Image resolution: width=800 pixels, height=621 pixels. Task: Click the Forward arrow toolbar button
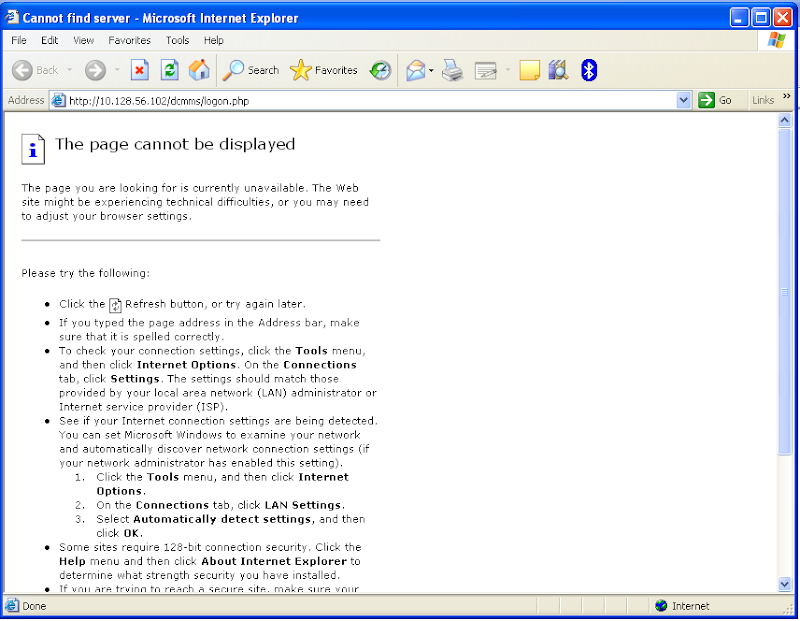coord(95,70)
